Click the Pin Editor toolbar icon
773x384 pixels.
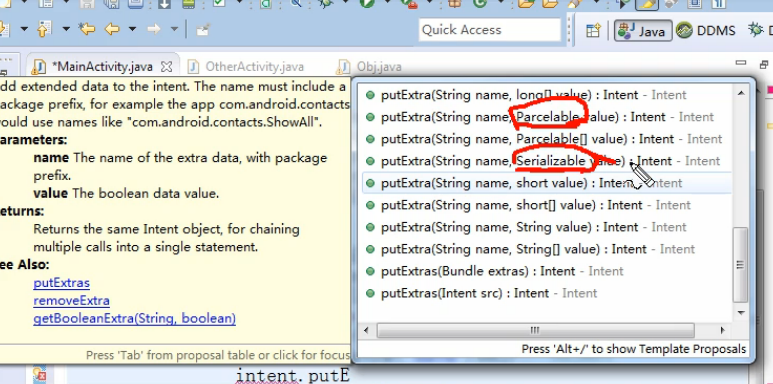(x=203, y=30)
